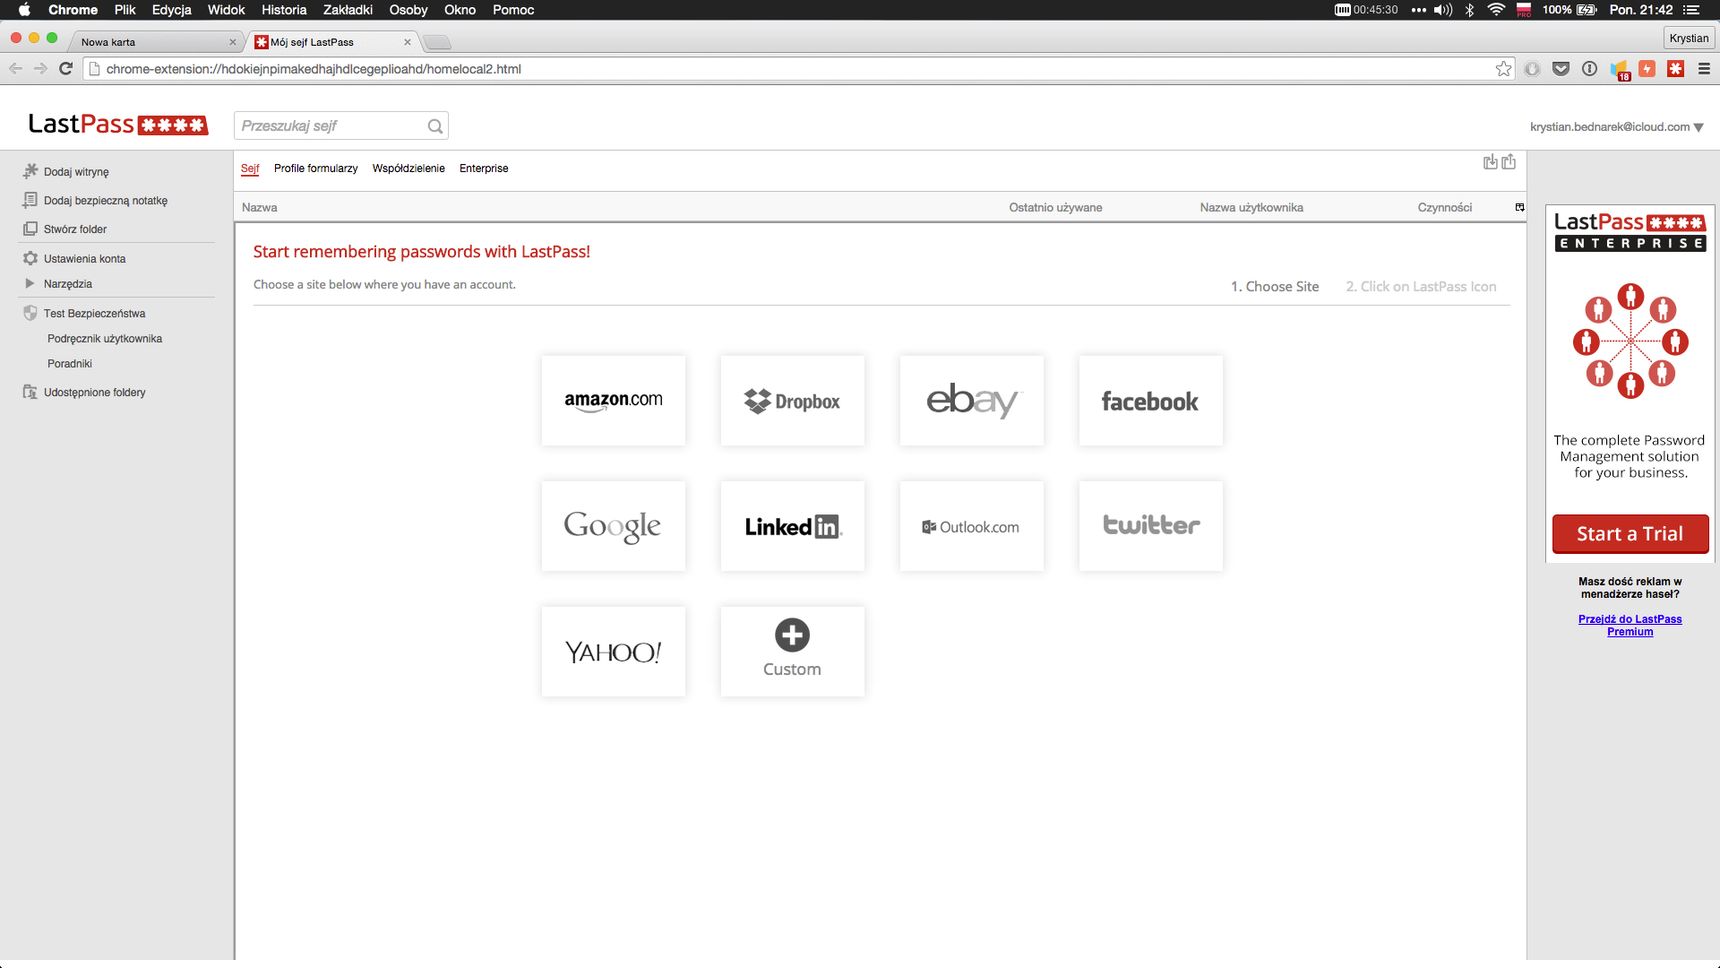The image size is (1720, 968).
Task: Open Chrome hamburger menu
Action: click(1704, 69)
